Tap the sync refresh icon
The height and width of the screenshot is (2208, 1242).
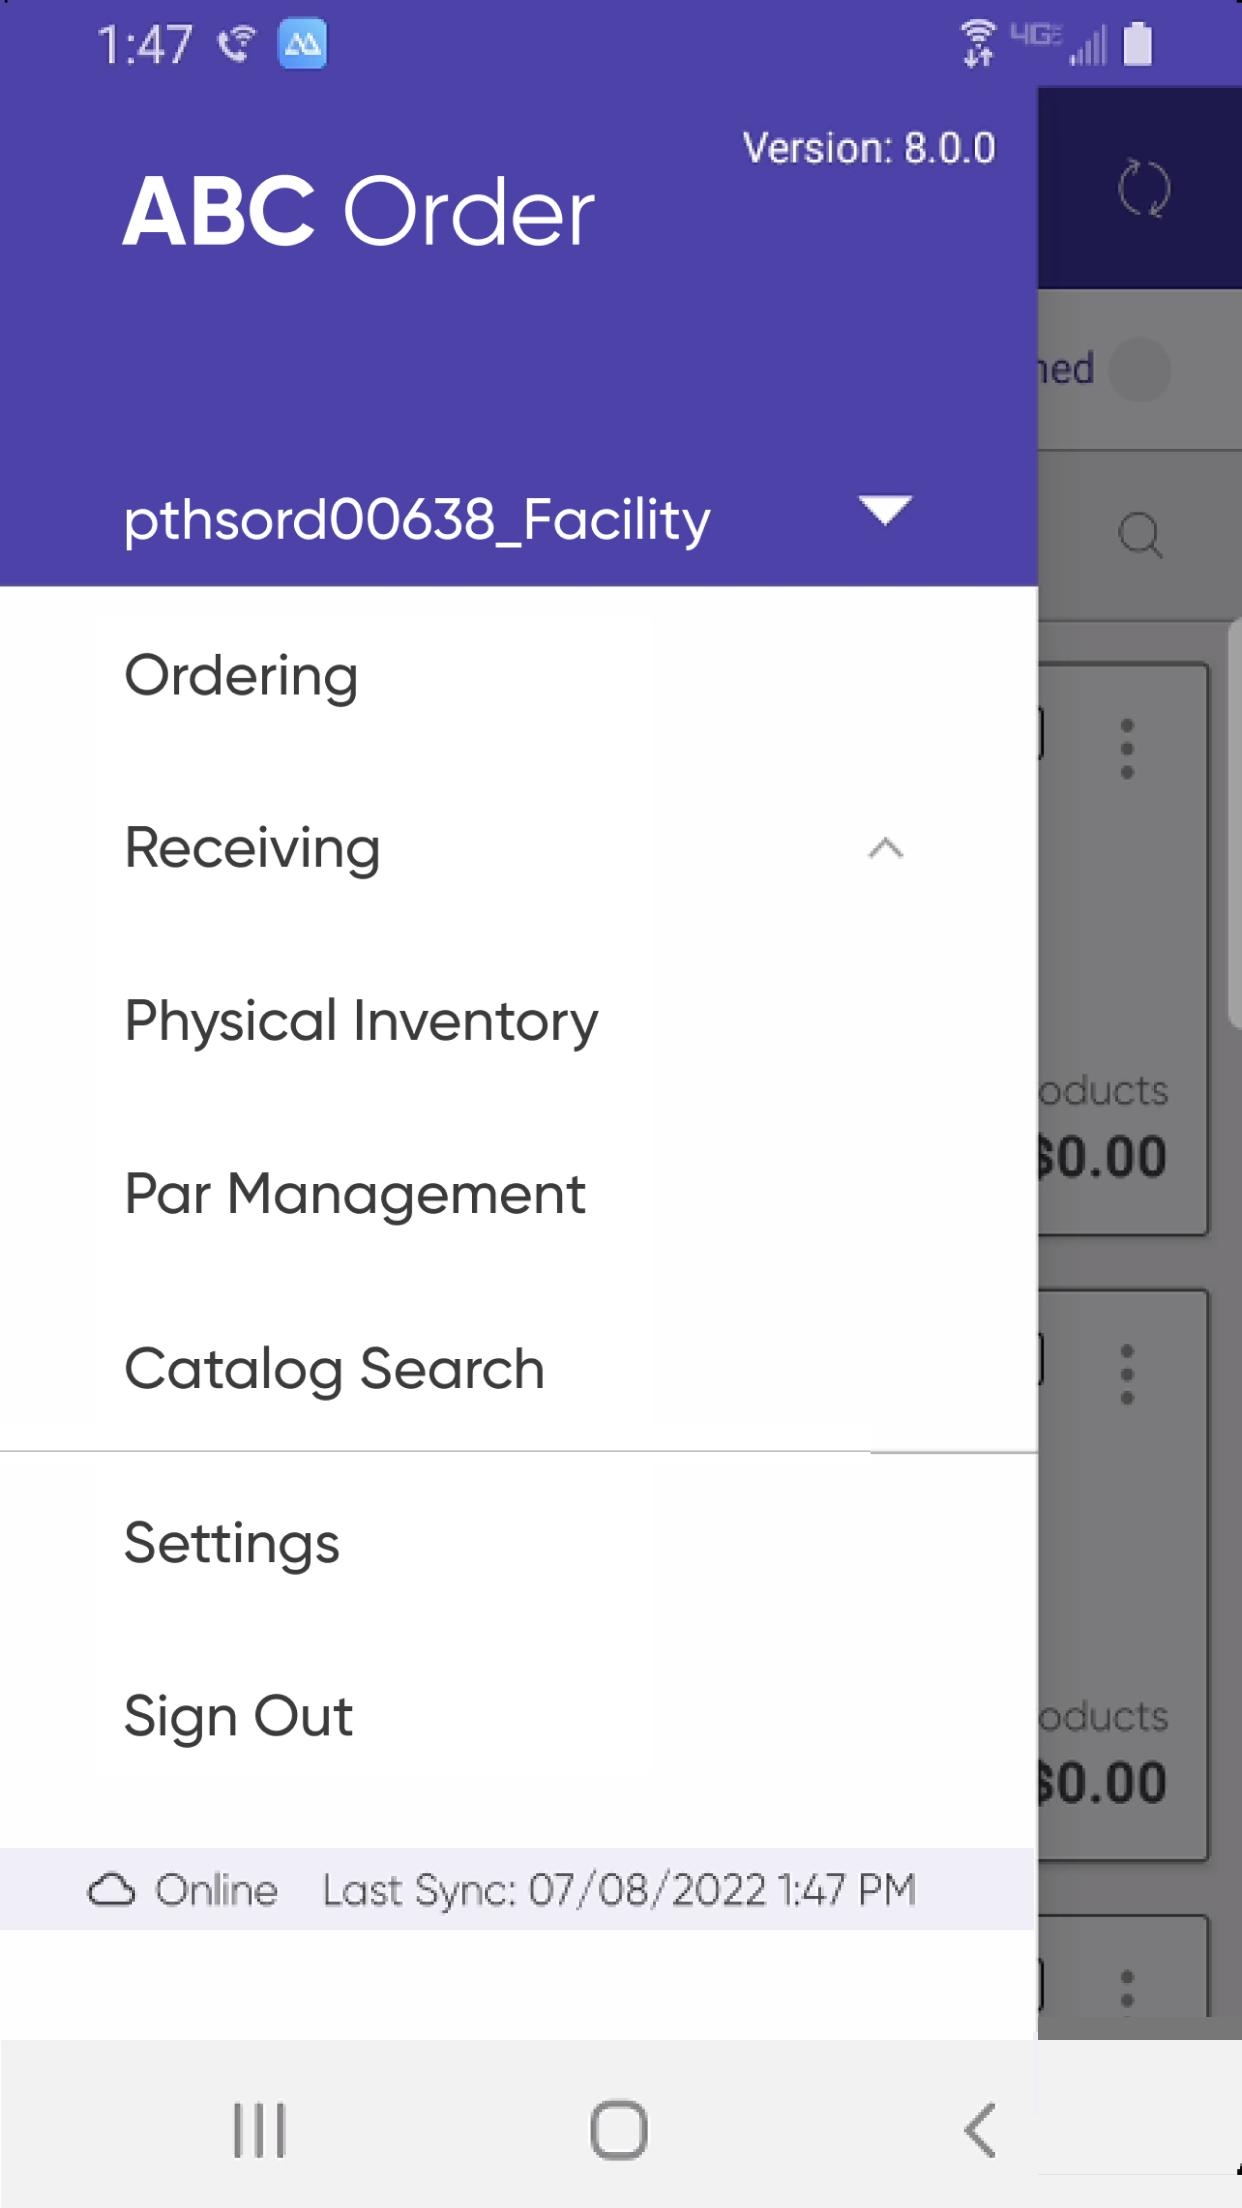point(1143,188)
